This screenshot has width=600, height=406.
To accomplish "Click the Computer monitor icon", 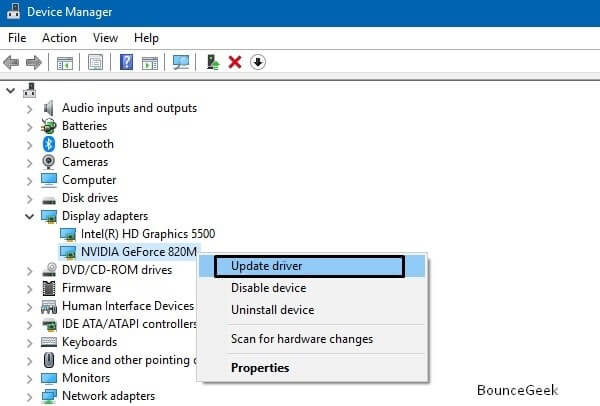I will tap(49, 180).
